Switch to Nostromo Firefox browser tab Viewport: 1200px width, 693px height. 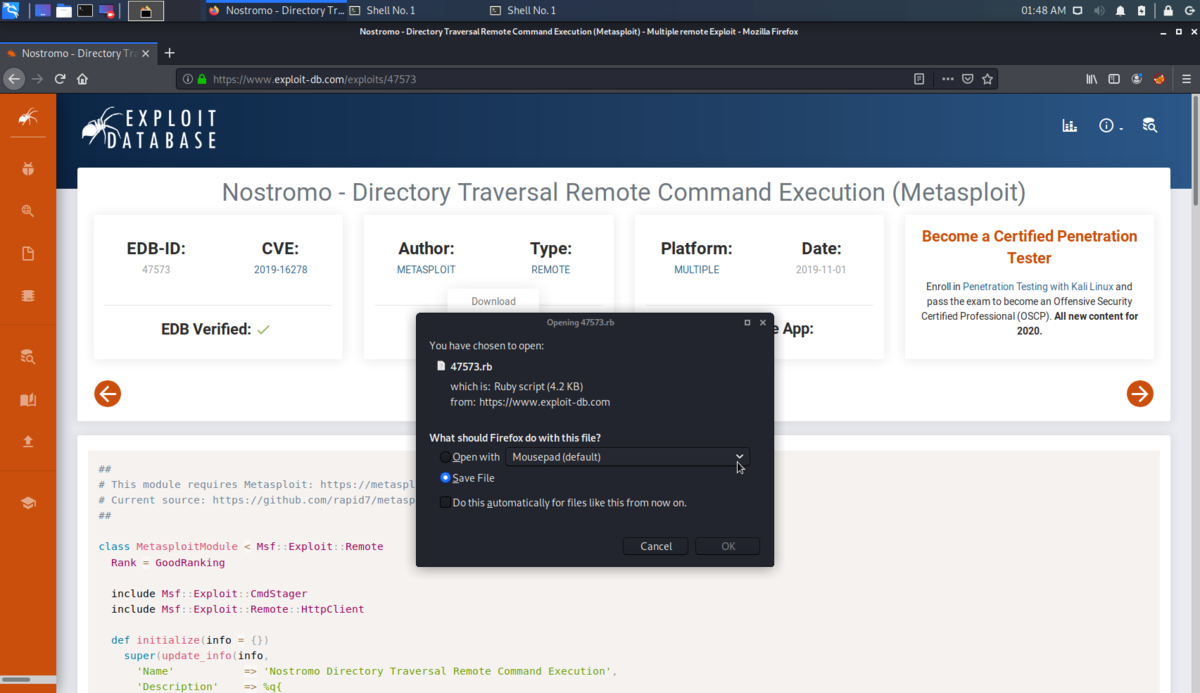tap(77, 53)
